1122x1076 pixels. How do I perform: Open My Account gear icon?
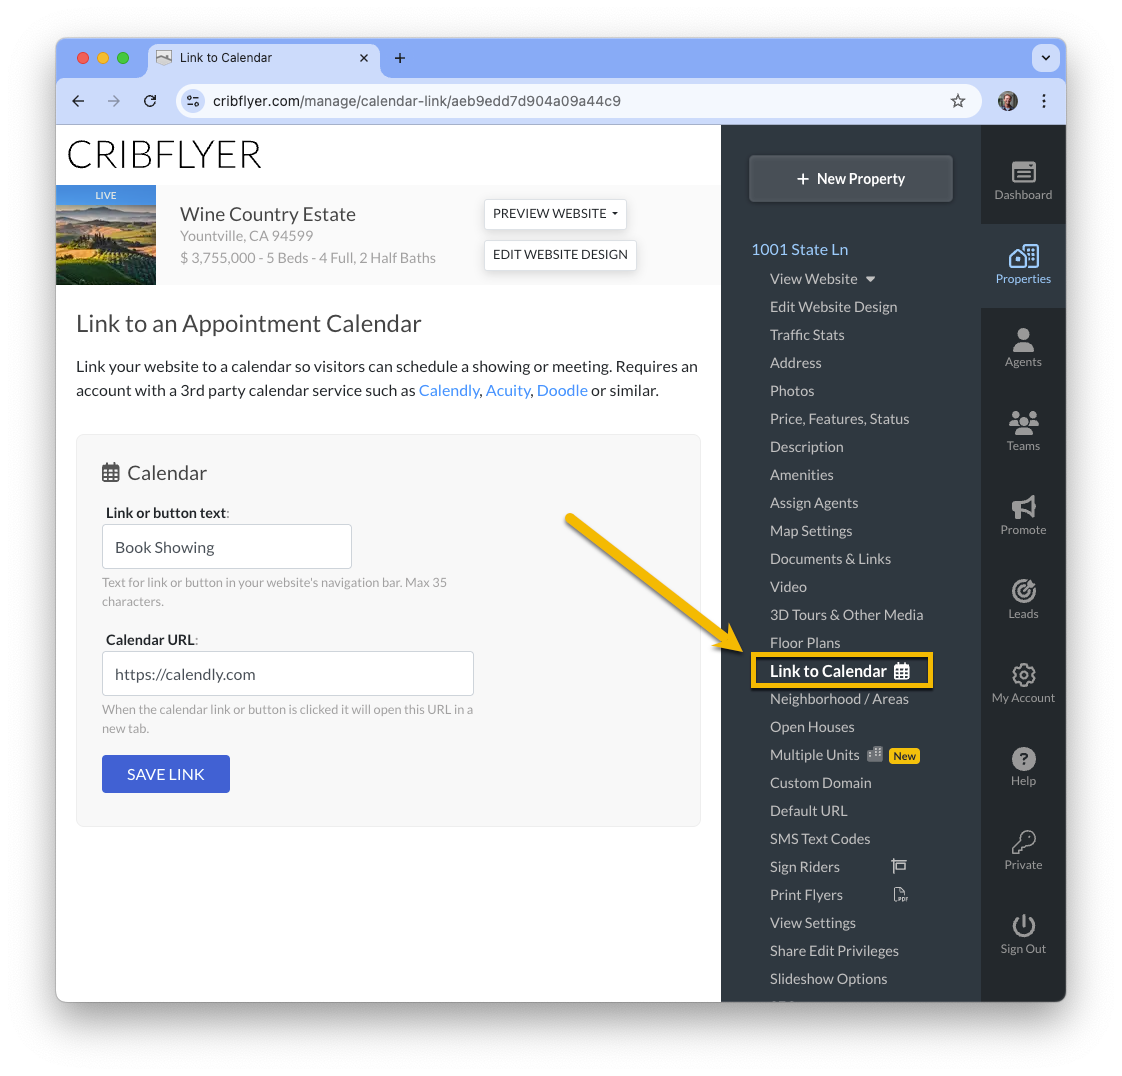click(1023, 675)
